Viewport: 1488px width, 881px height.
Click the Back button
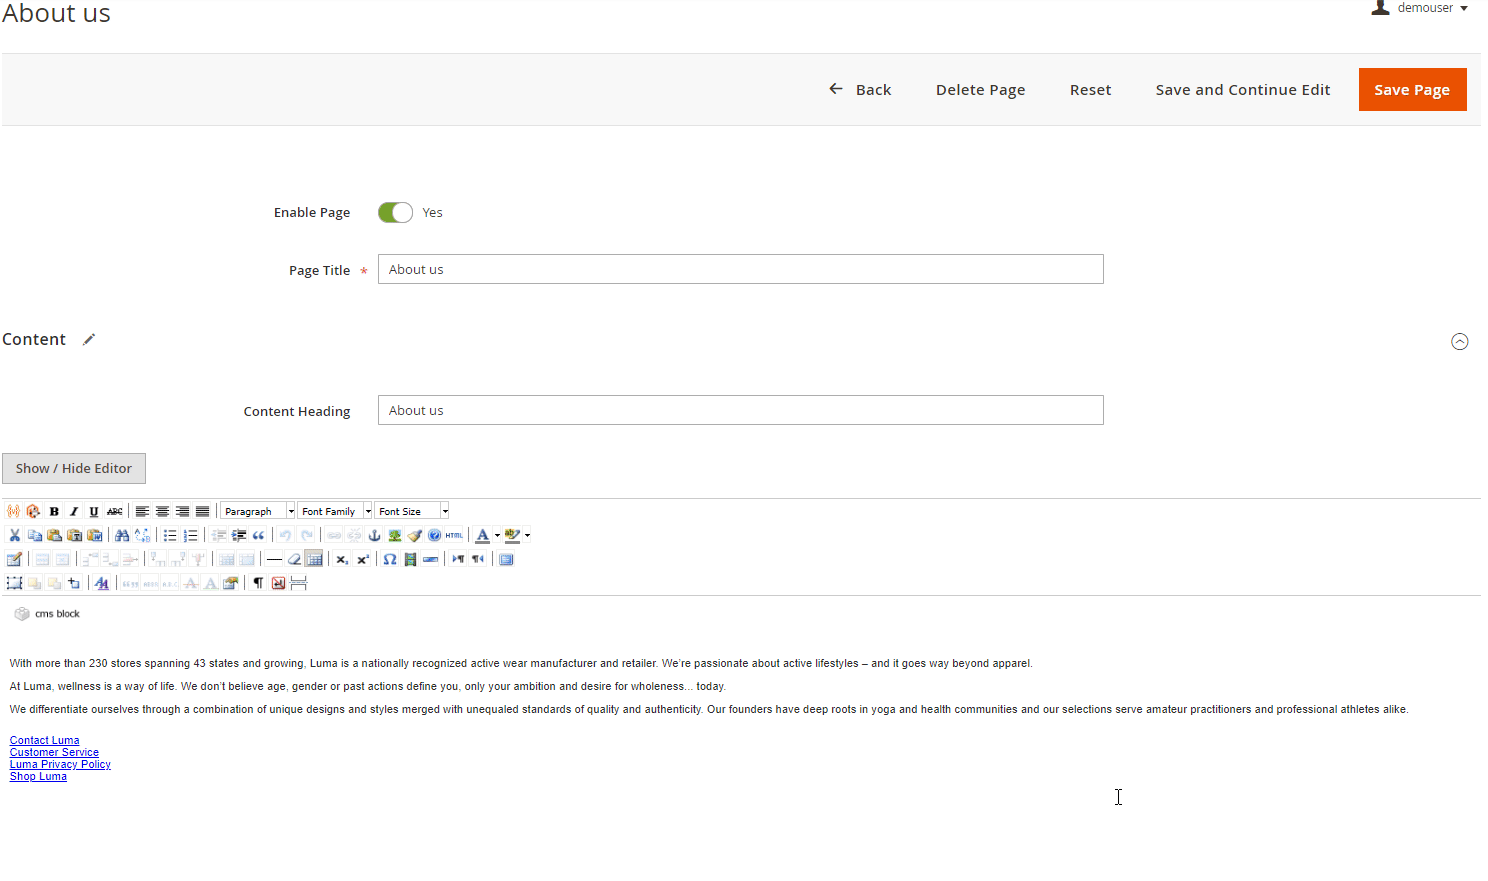(860, 89)
